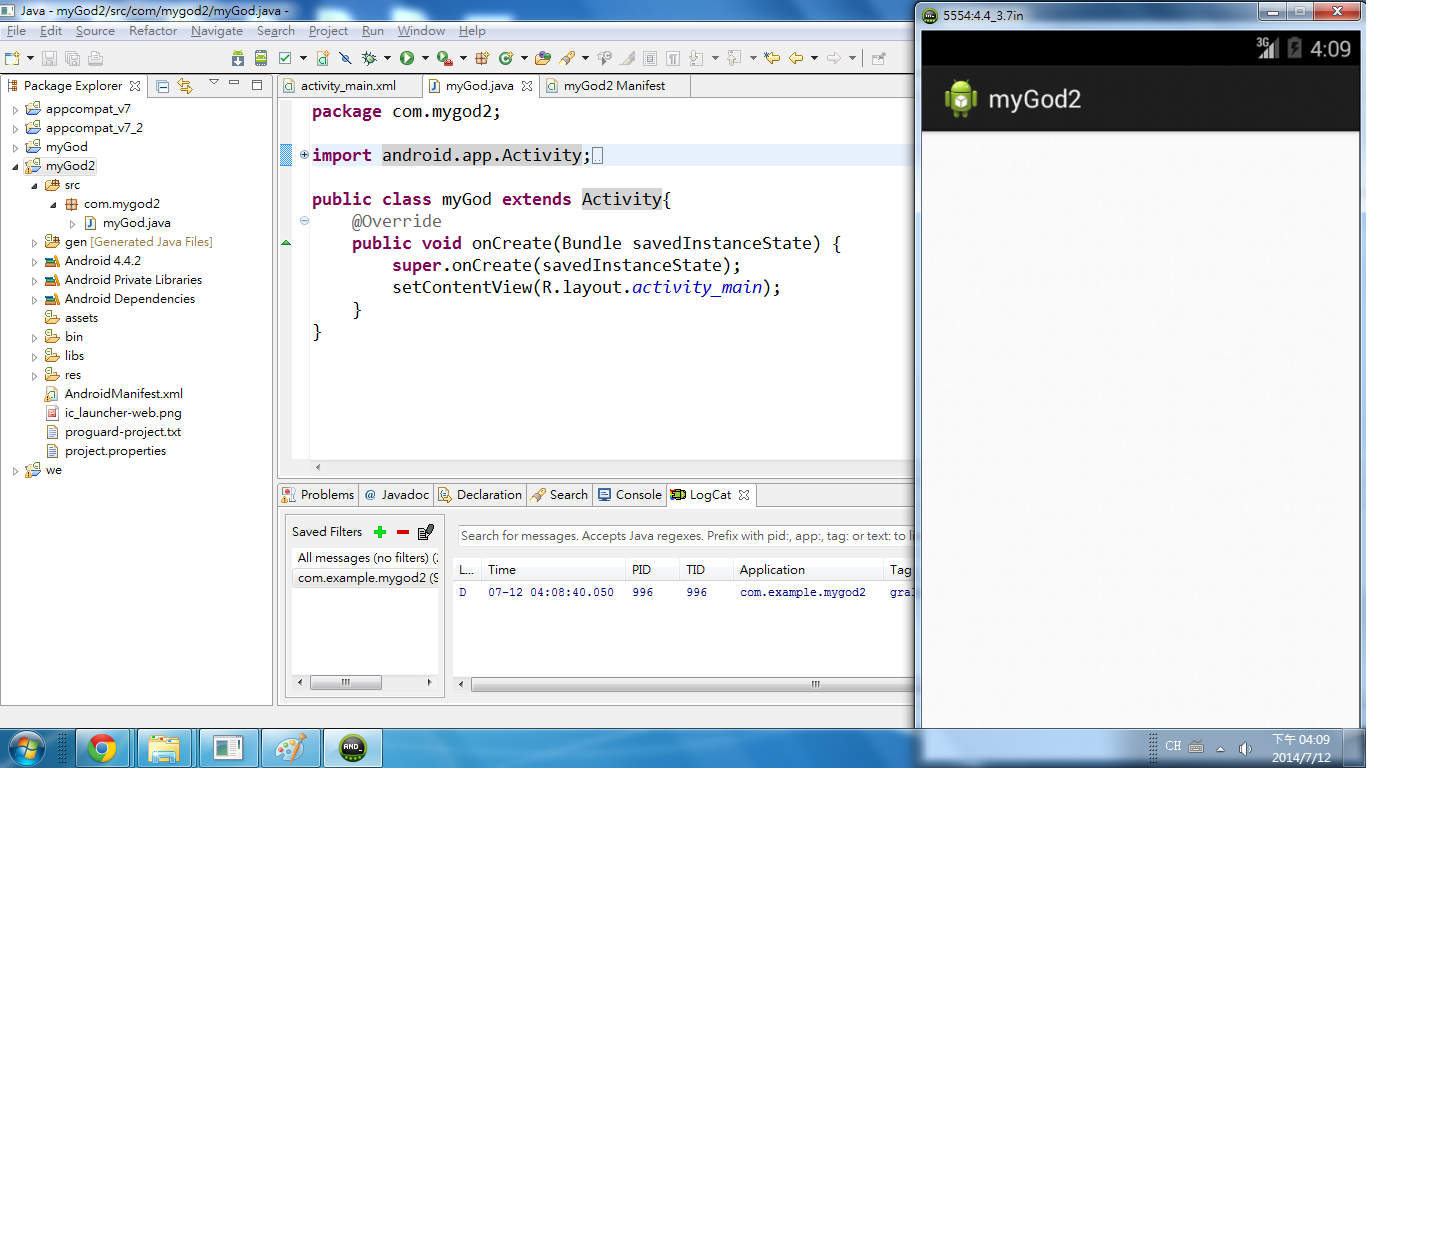This screenshot has width=1448, height=1244.
Task: Expand the myGod project node
Action: (x=15, y=147)
